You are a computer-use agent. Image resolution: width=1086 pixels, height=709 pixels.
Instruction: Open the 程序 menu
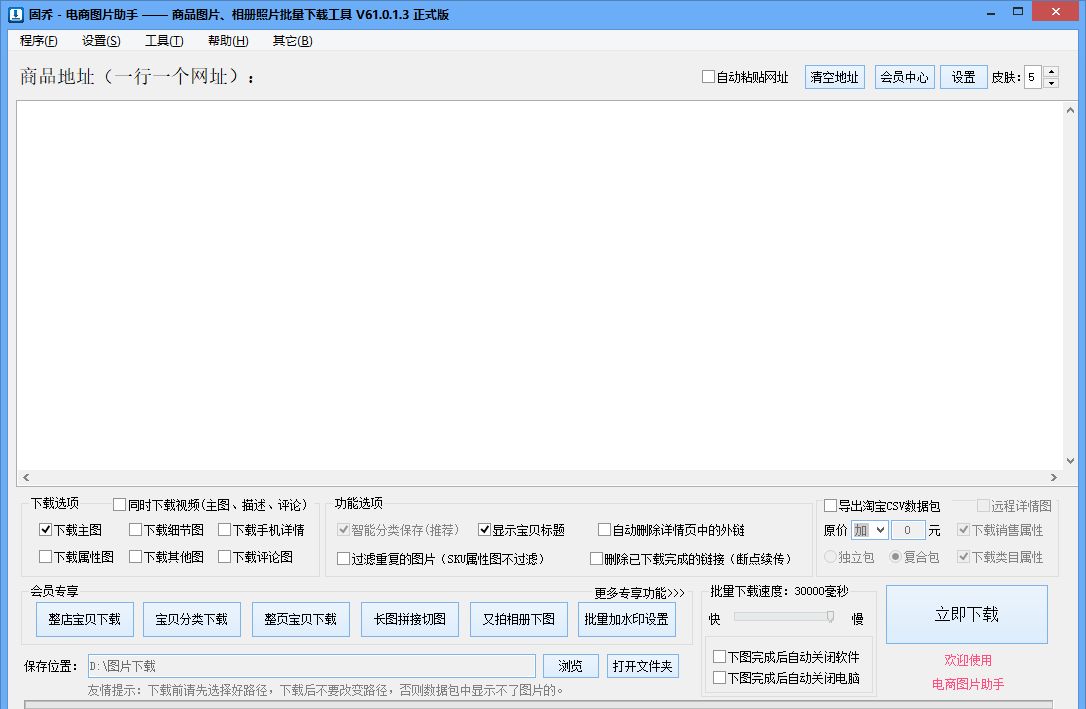pos(37,41)
